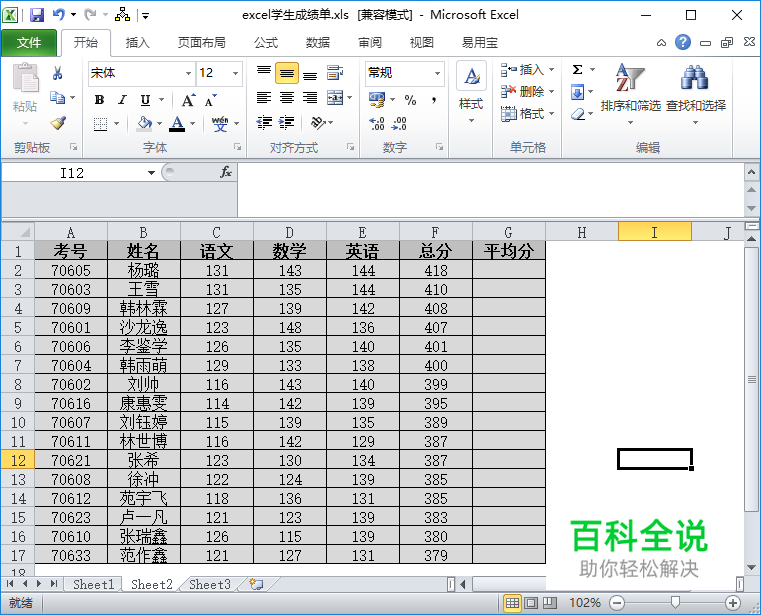Open the 常规 number format dropdown

tap(437, 73)
